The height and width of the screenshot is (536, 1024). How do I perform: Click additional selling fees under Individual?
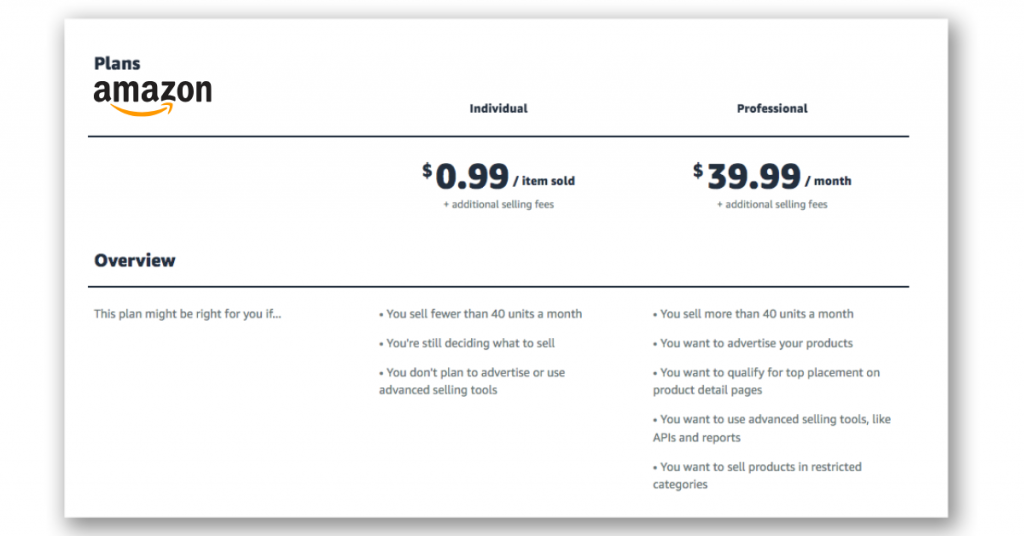click(x=498, y=204)
